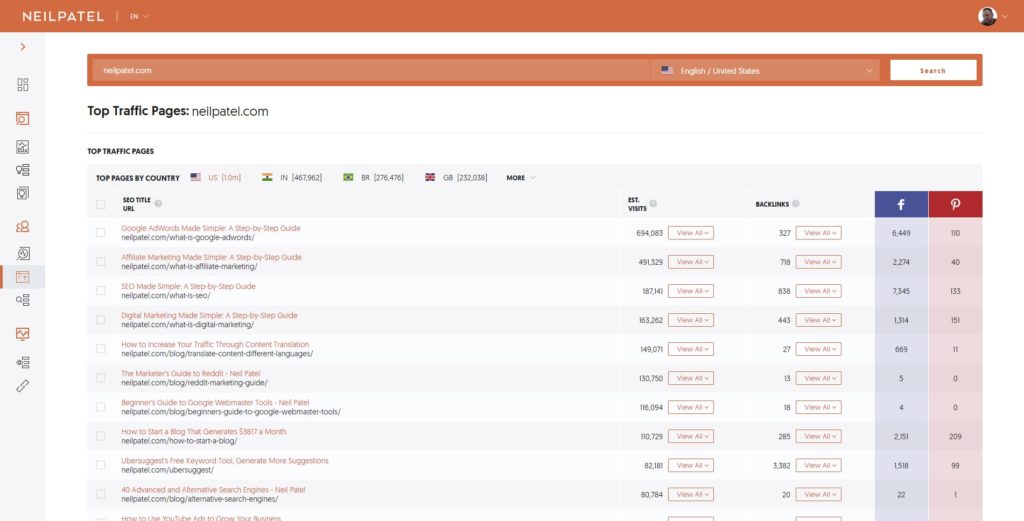Click the 7,345 Facebook shares value
This screenshot has height=521, width=1024.
coord(901,291)
